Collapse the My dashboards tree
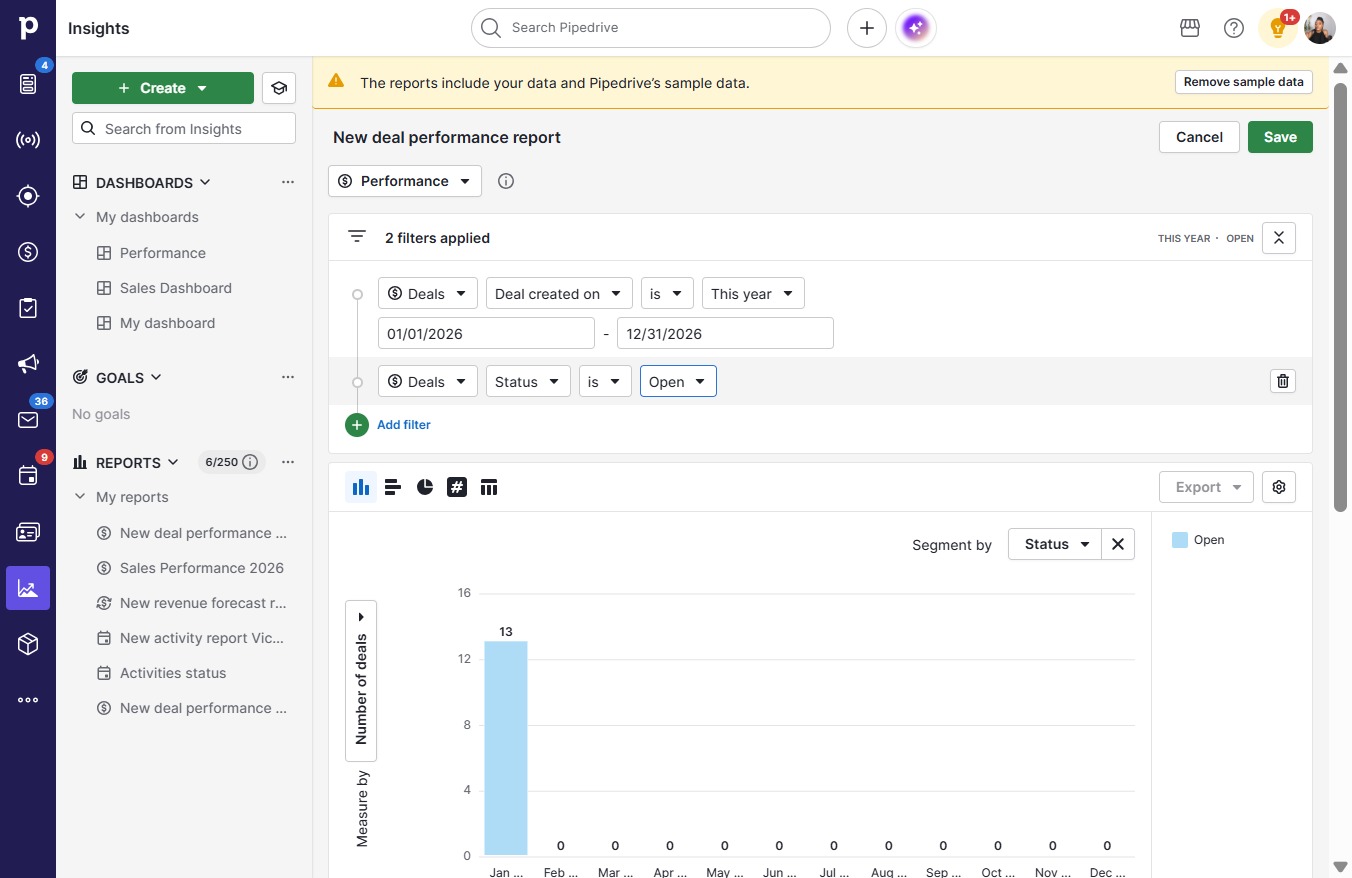This screenshot has width=1352, height=878. [80, 217]
